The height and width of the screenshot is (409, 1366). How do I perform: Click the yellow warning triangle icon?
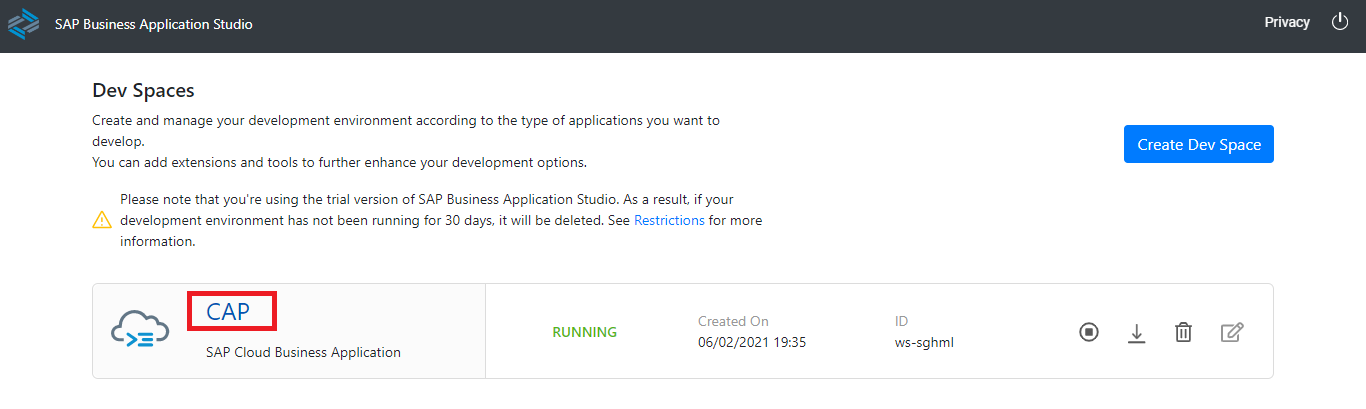tap(102, 220)
